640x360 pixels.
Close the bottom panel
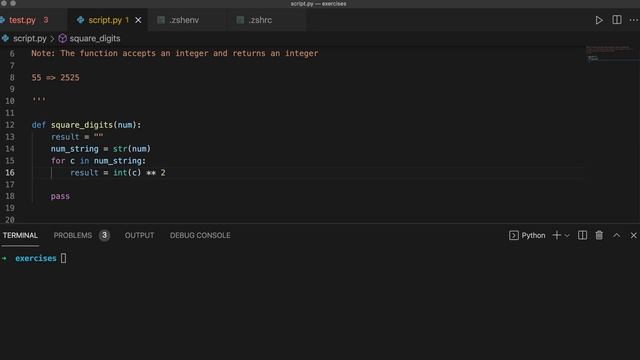coord(633,236)
